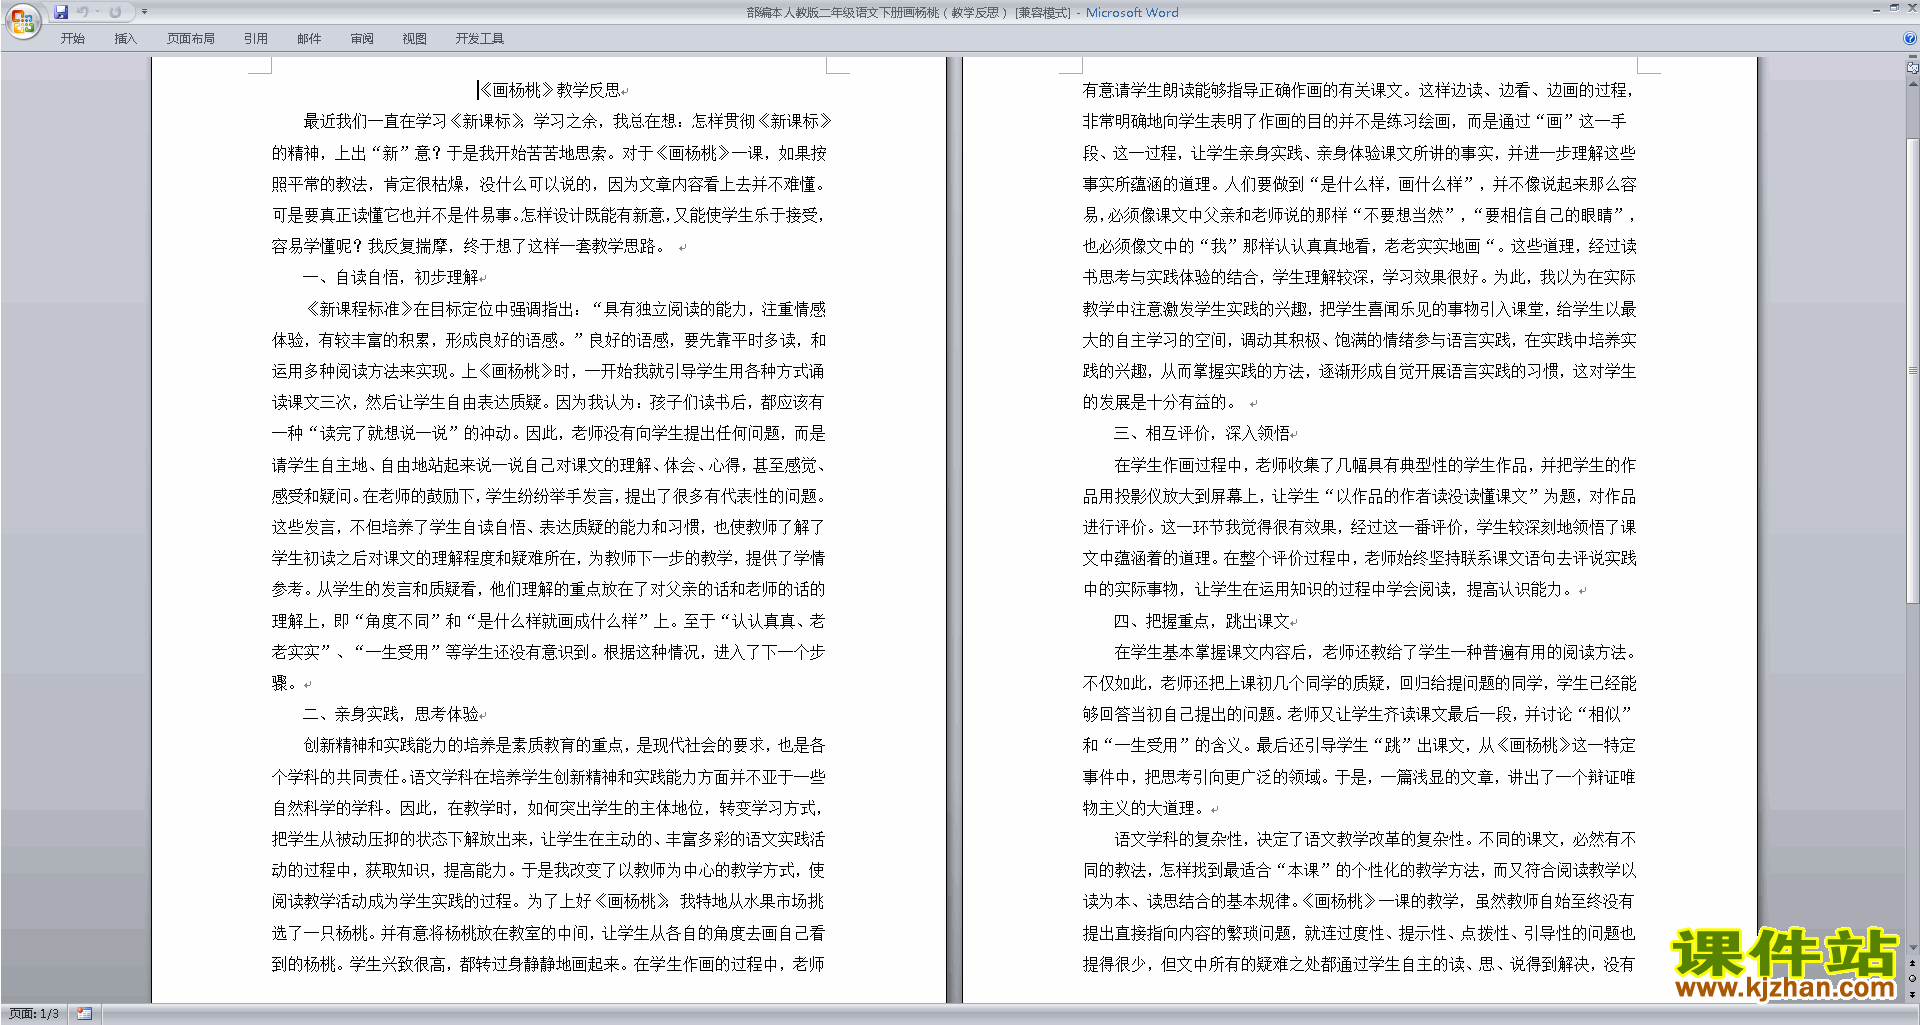The width and height of the screenshot is (1920, 1025).
Task: Open the Select Browse Object round button
Action: click(1912, 979)
